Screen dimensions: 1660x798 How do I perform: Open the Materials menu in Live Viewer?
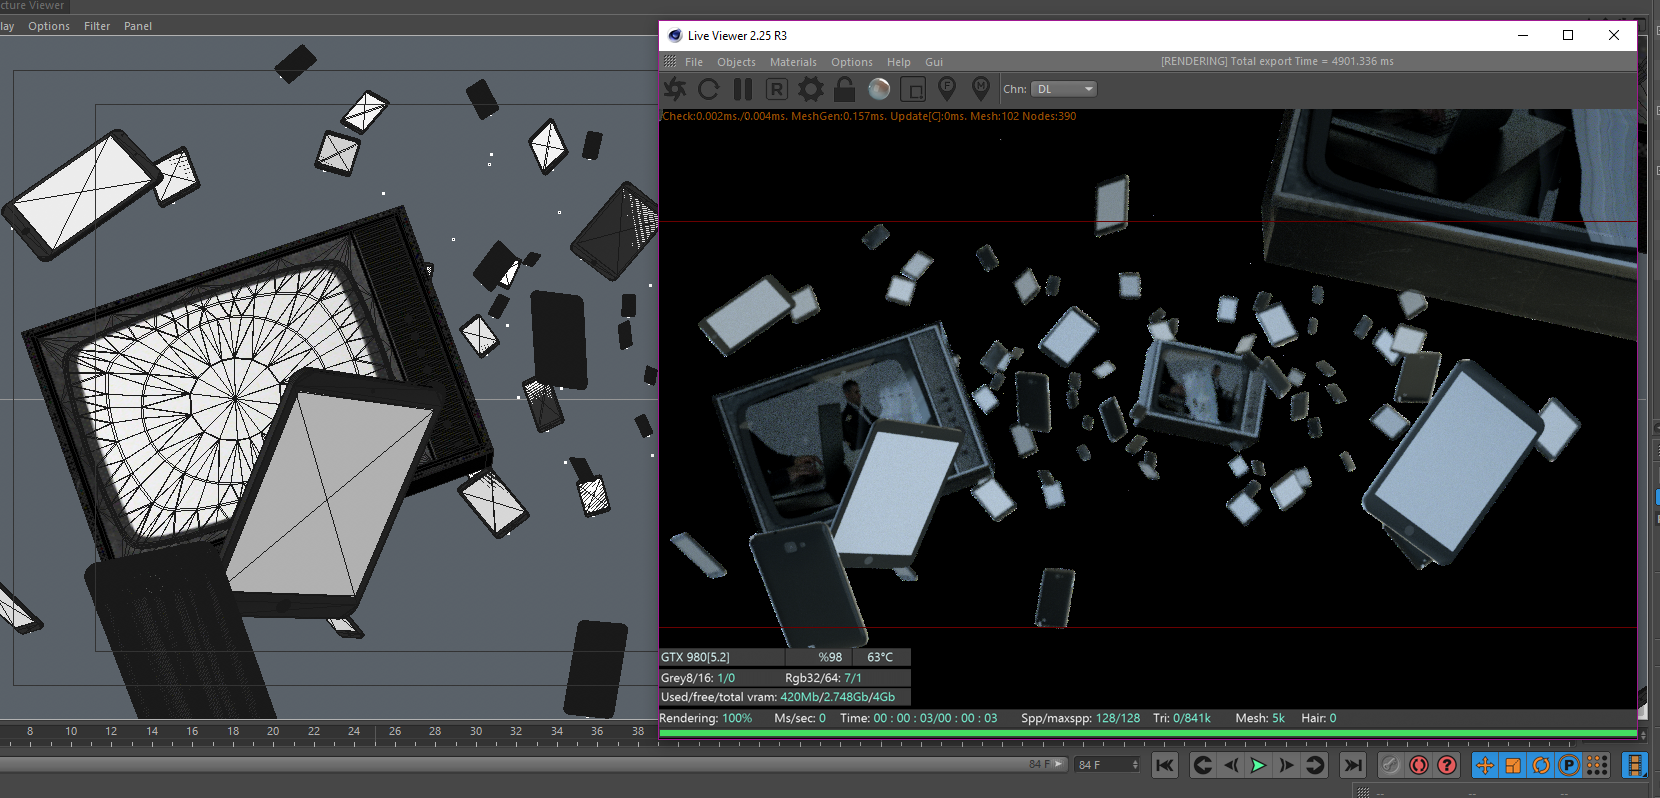click(793, 62)
